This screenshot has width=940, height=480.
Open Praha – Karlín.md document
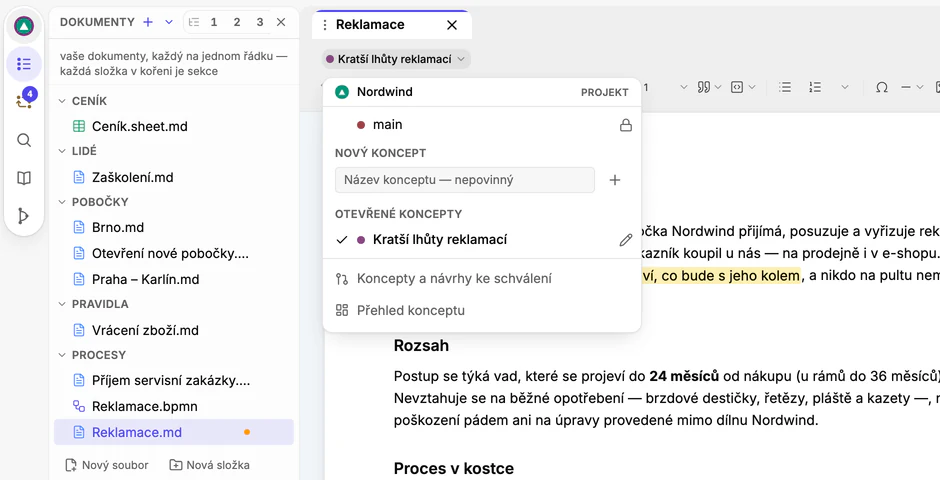point(174,279)
